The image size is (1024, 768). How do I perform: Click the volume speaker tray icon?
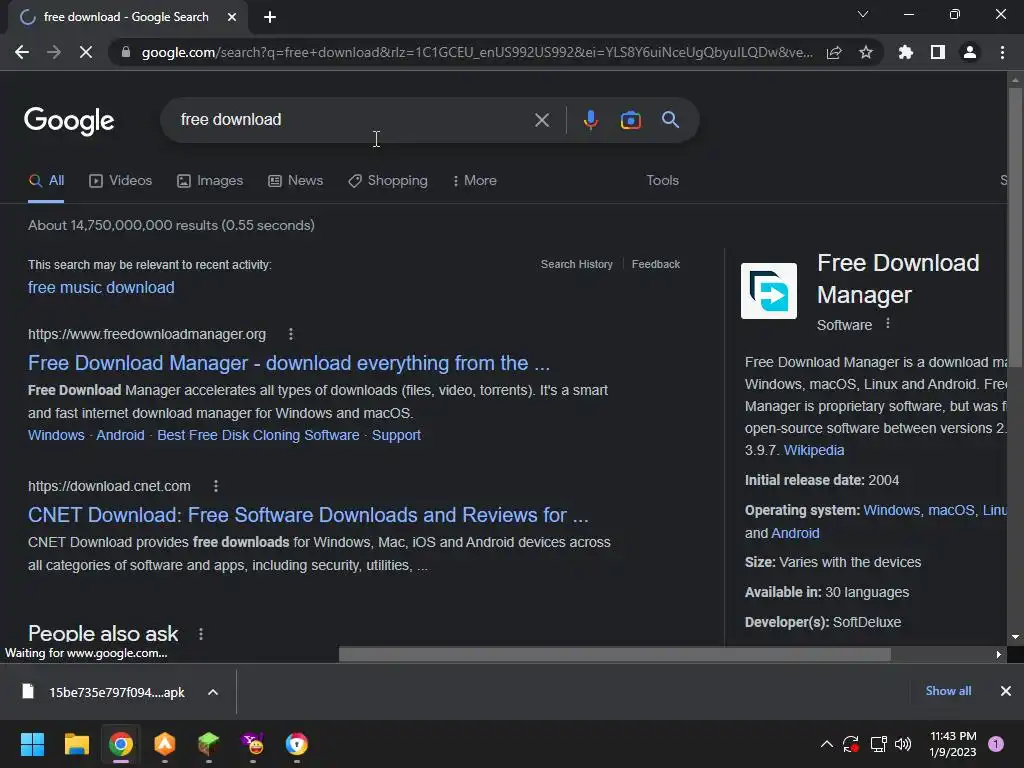tap(903, 744)
